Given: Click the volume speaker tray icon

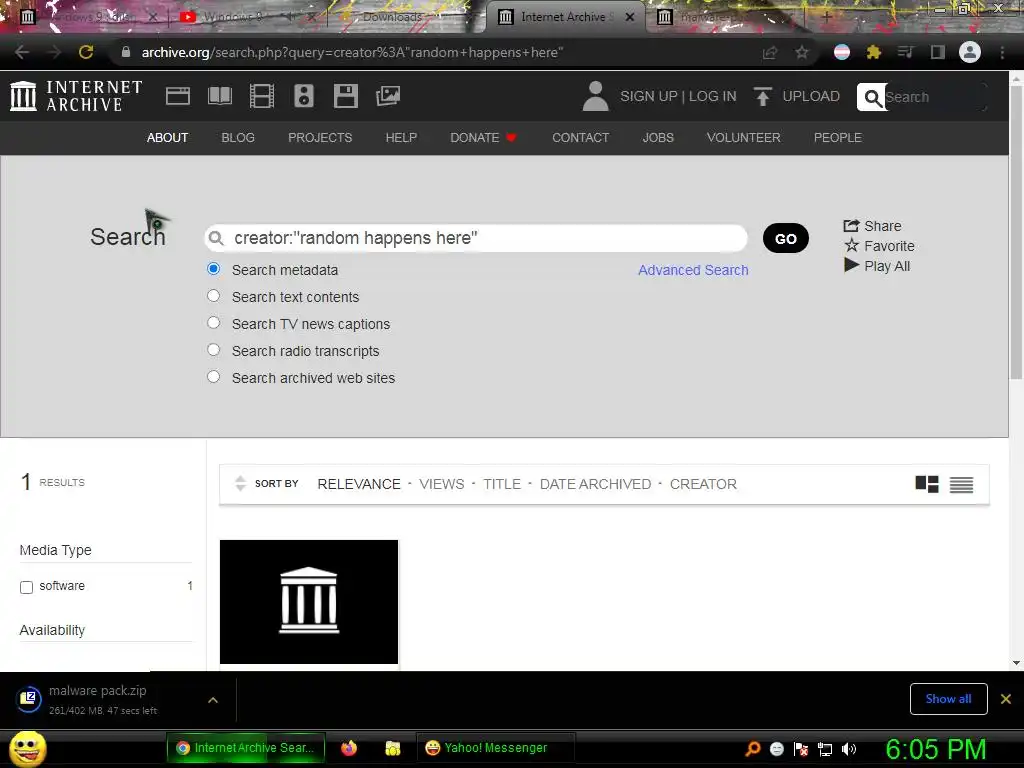Looking at the screenshot, I should pyautogui.click(x=848, y=749).
